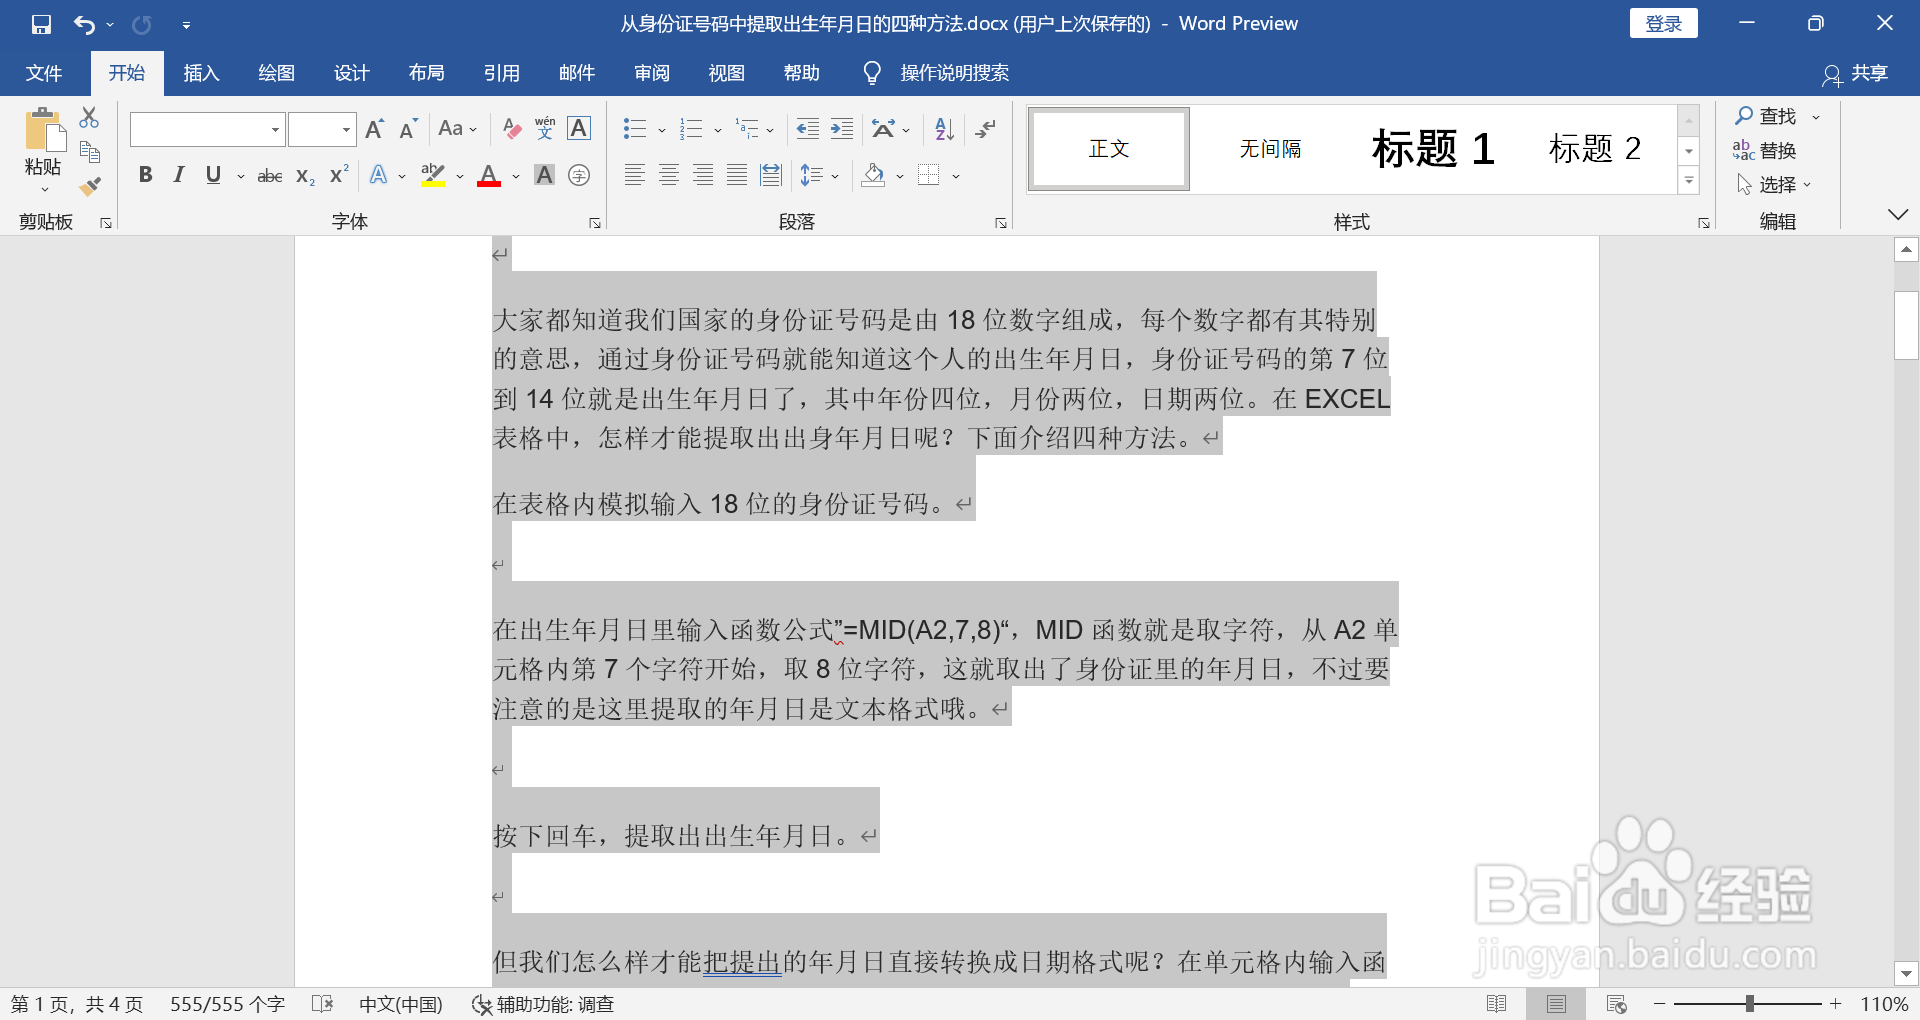Viewport: 1920px width, 1020px height.
Task: Decrease font size with the A-down icon
Action: (x=408, y=129)
